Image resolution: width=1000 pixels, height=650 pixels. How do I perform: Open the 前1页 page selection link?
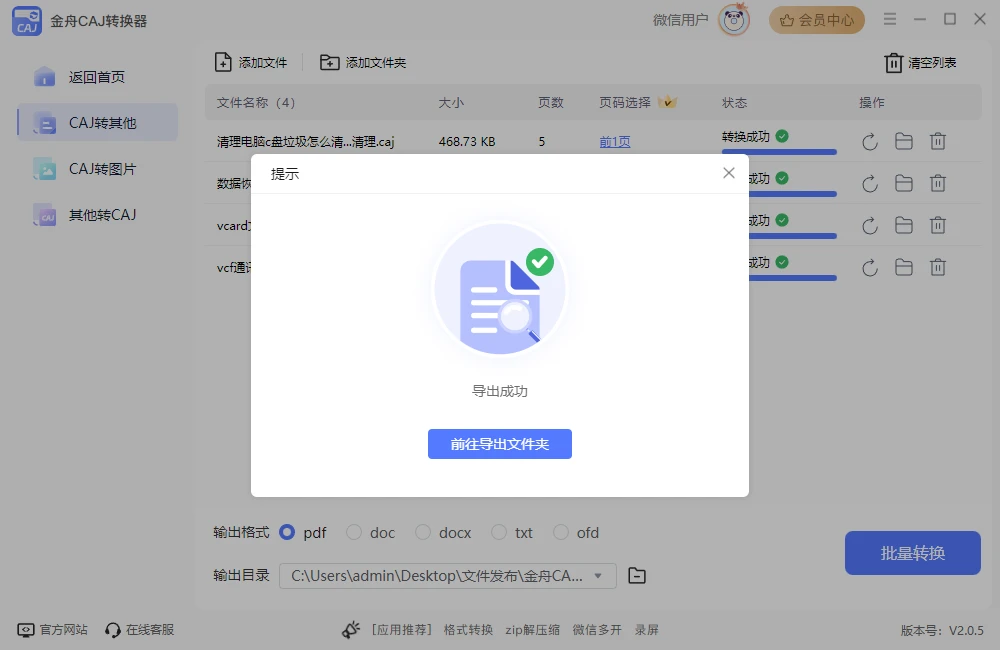pos(615,142)
